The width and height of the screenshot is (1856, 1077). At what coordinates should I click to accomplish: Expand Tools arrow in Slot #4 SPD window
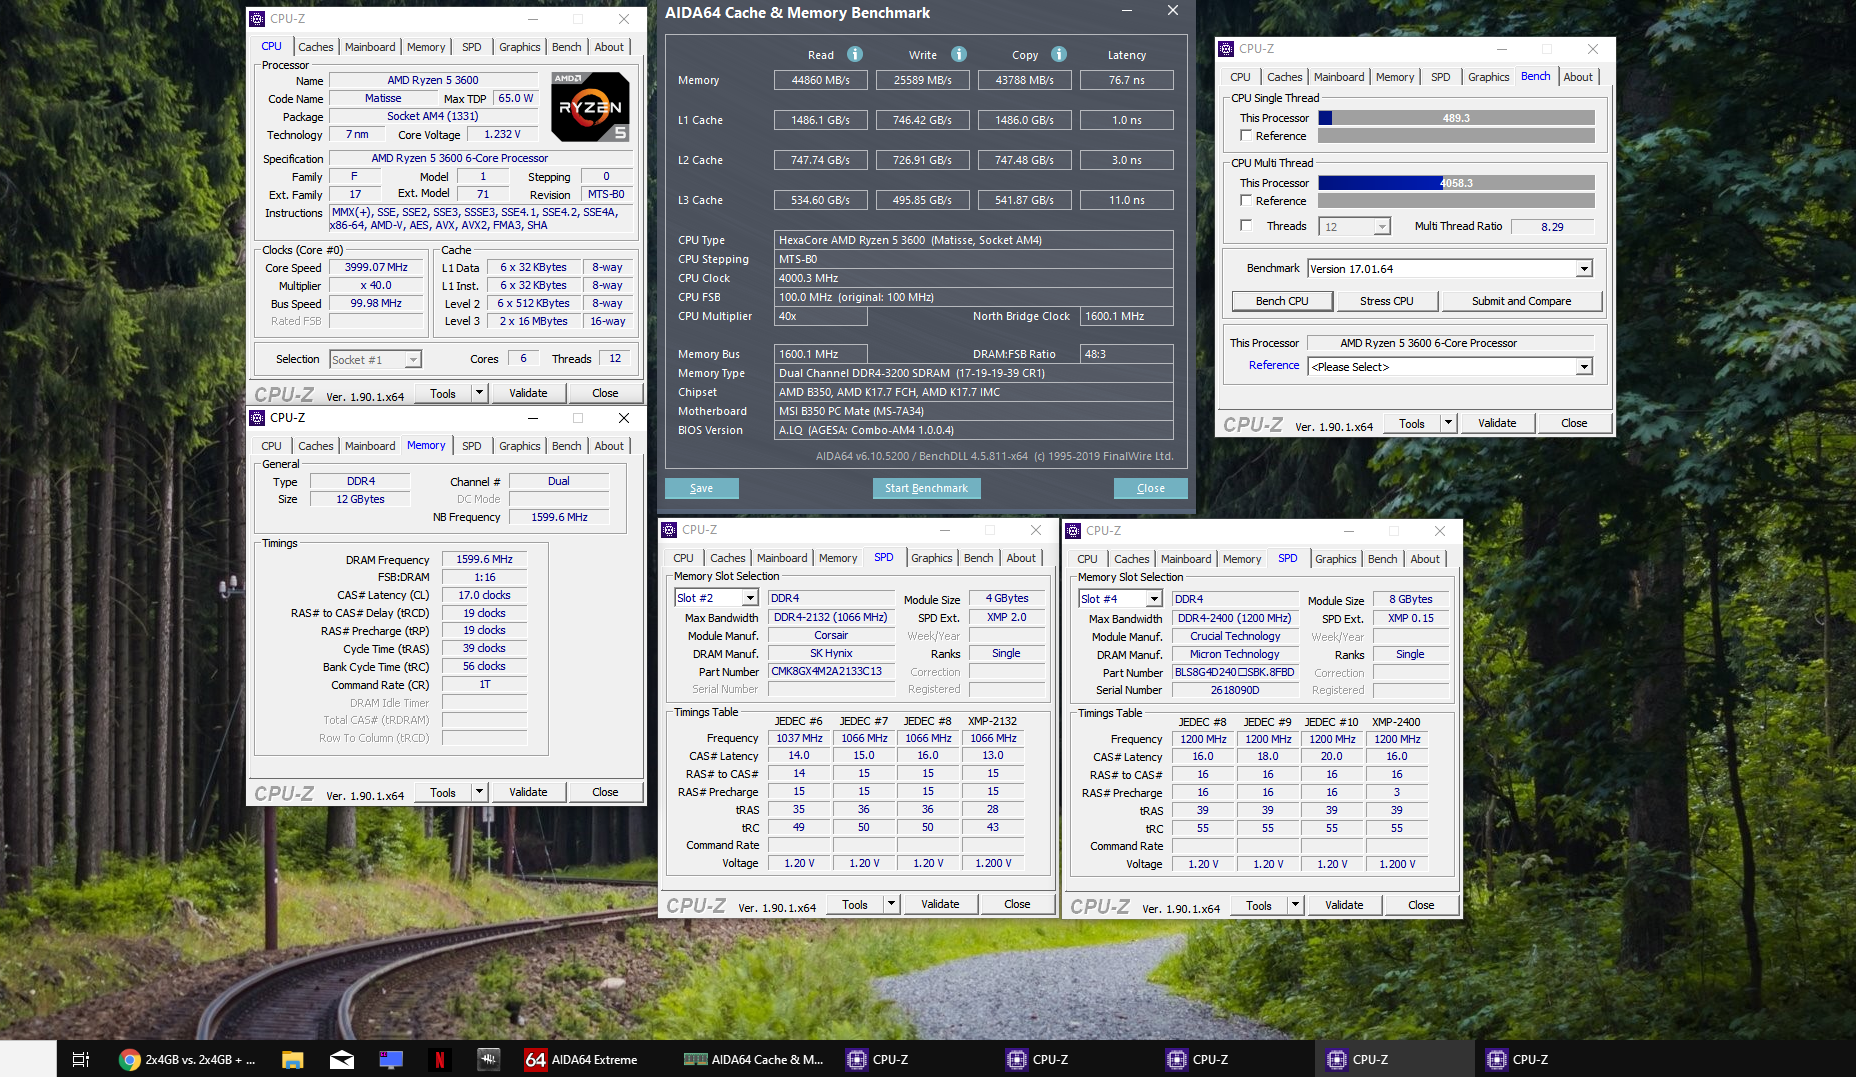click(x=1295, y=905)
